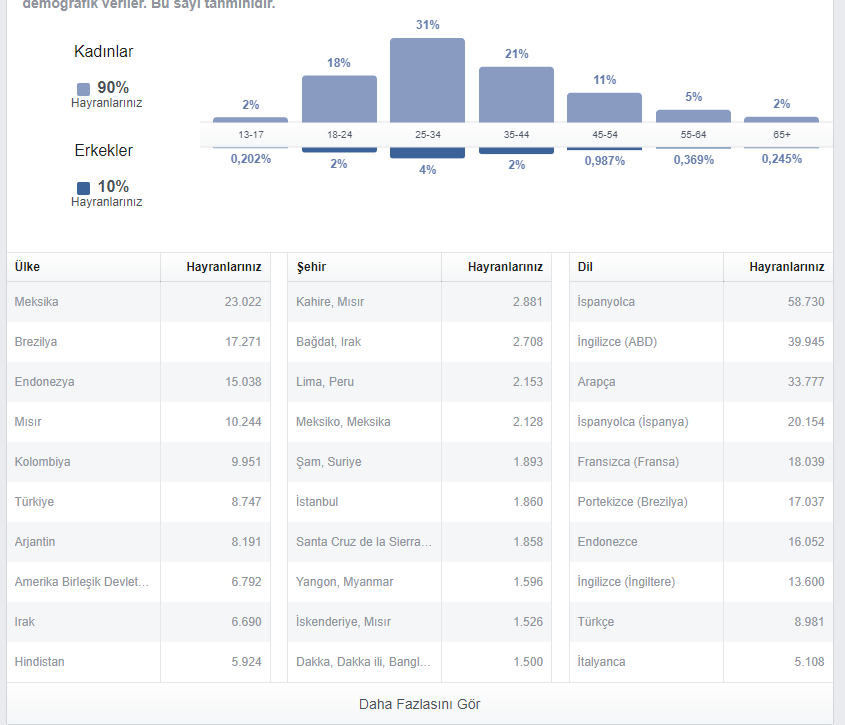Click the Dil column header
Image resolution: width=845 pixels, height=725 pixels.
(585, 267)
